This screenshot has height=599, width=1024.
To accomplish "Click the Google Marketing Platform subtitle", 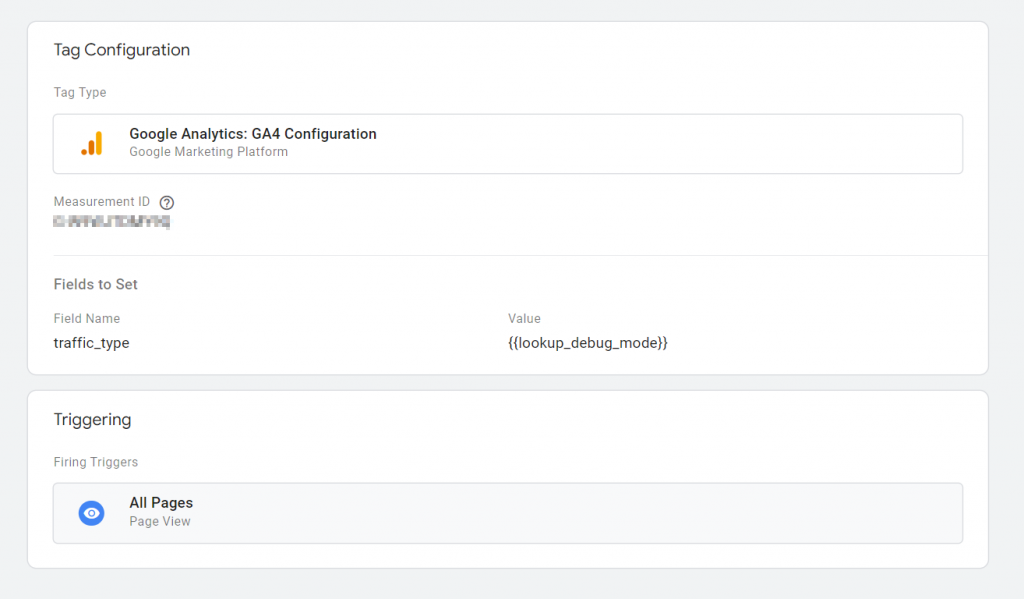I will click(x=208, y=152).
